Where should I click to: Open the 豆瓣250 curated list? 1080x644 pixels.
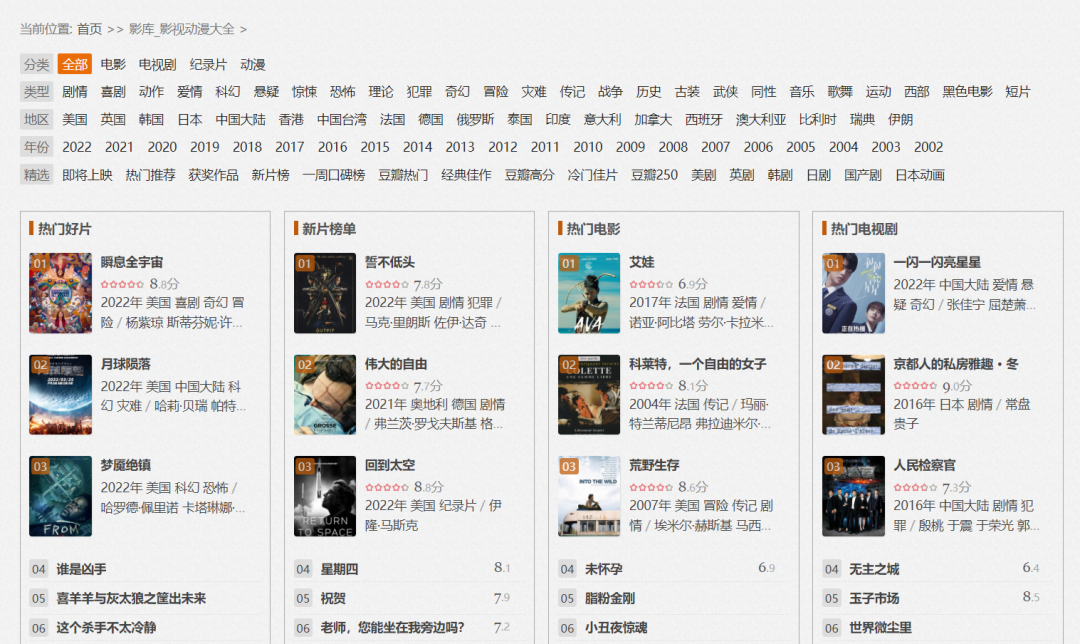click(654, 175)
